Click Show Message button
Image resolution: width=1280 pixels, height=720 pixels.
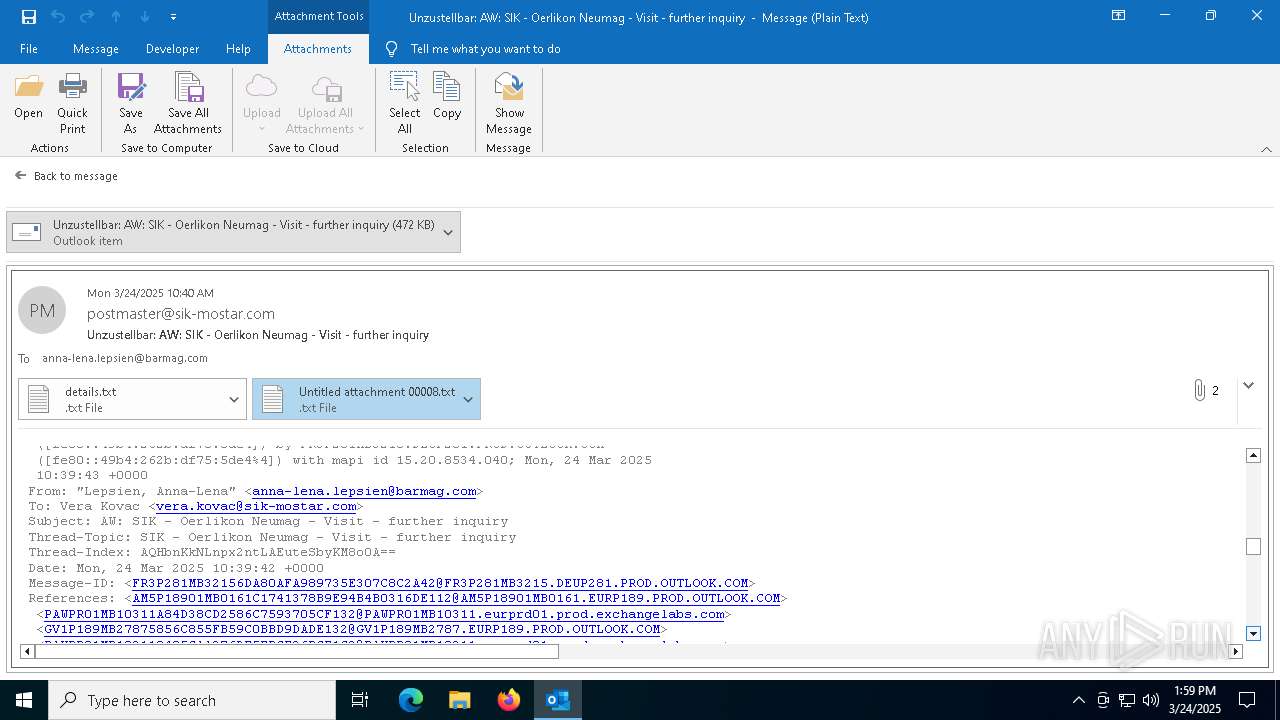tap(509, 102)
